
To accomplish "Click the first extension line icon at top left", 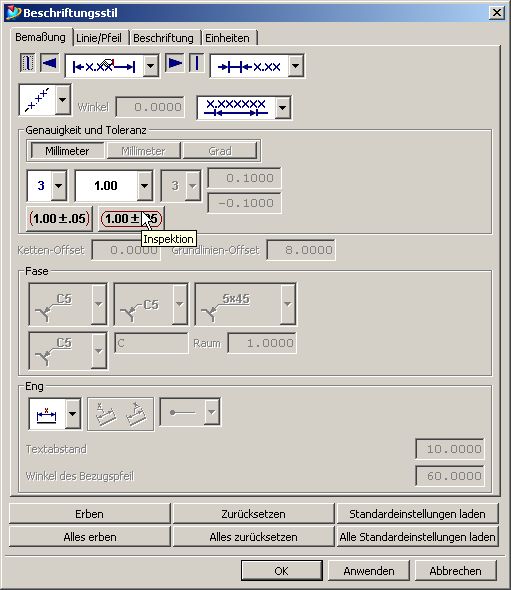I will (27, 62).
